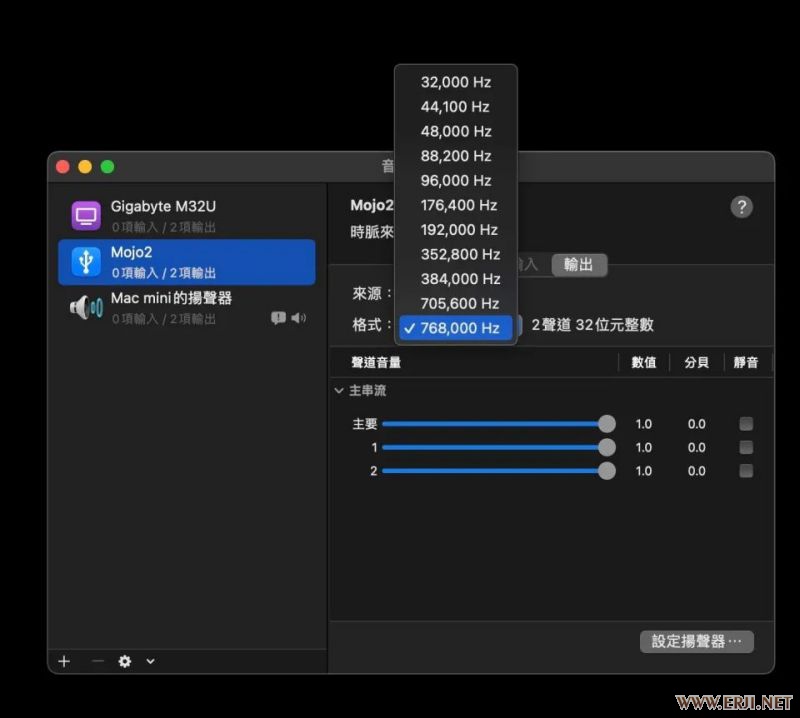Screen dimensions: 800x718
Task: Toggle mute checkbox for channel 2
Action: click(x=746, y=471)
